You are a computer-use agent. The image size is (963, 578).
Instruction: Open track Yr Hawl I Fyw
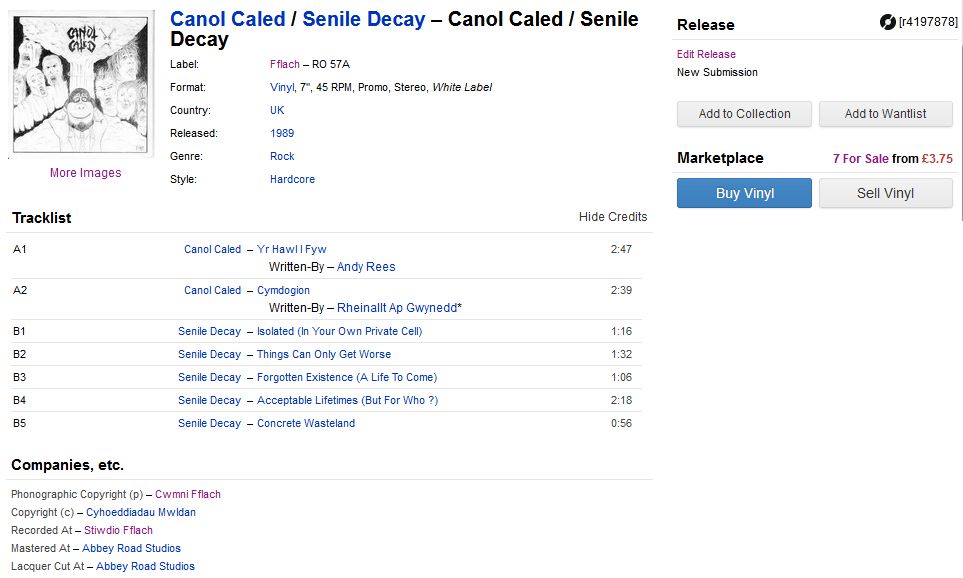(x=291, y=249)
